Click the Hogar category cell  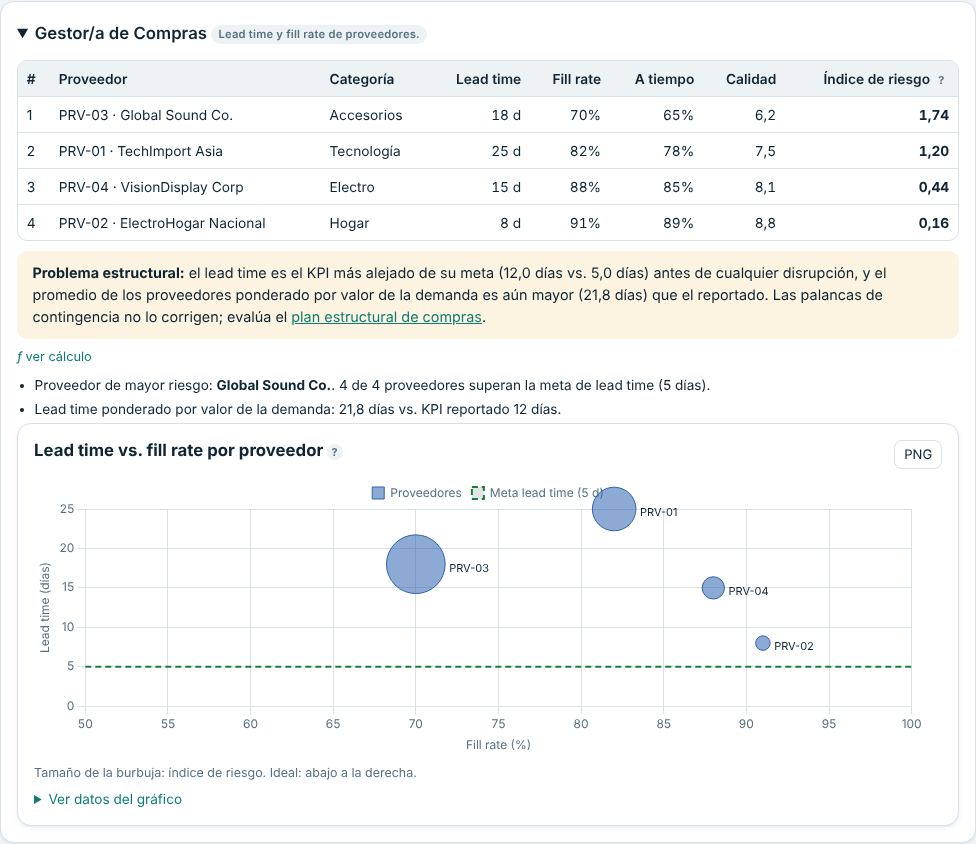point(349,223)
